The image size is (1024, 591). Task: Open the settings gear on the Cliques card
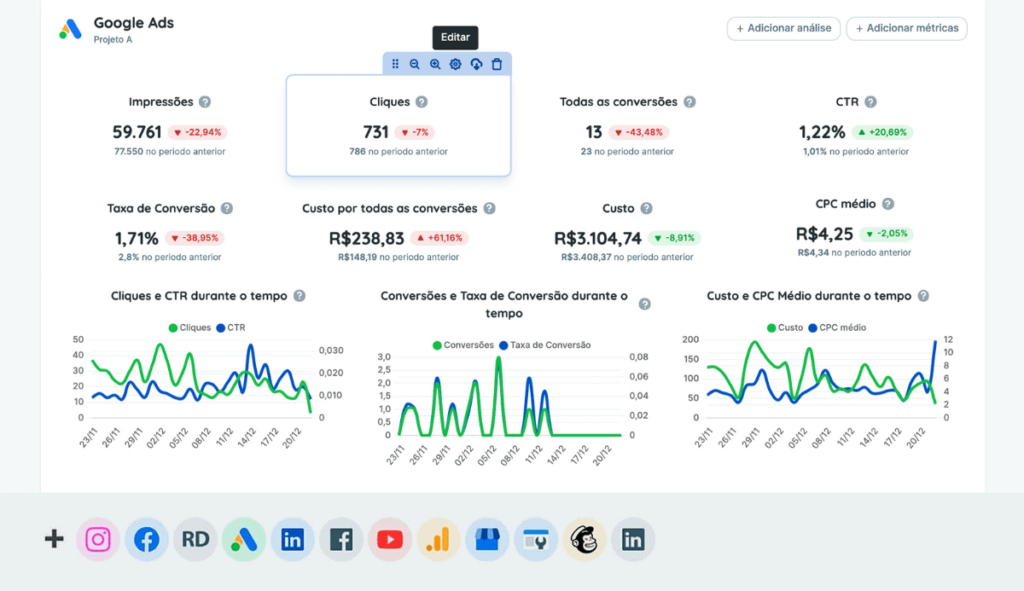tap(455, 63)
